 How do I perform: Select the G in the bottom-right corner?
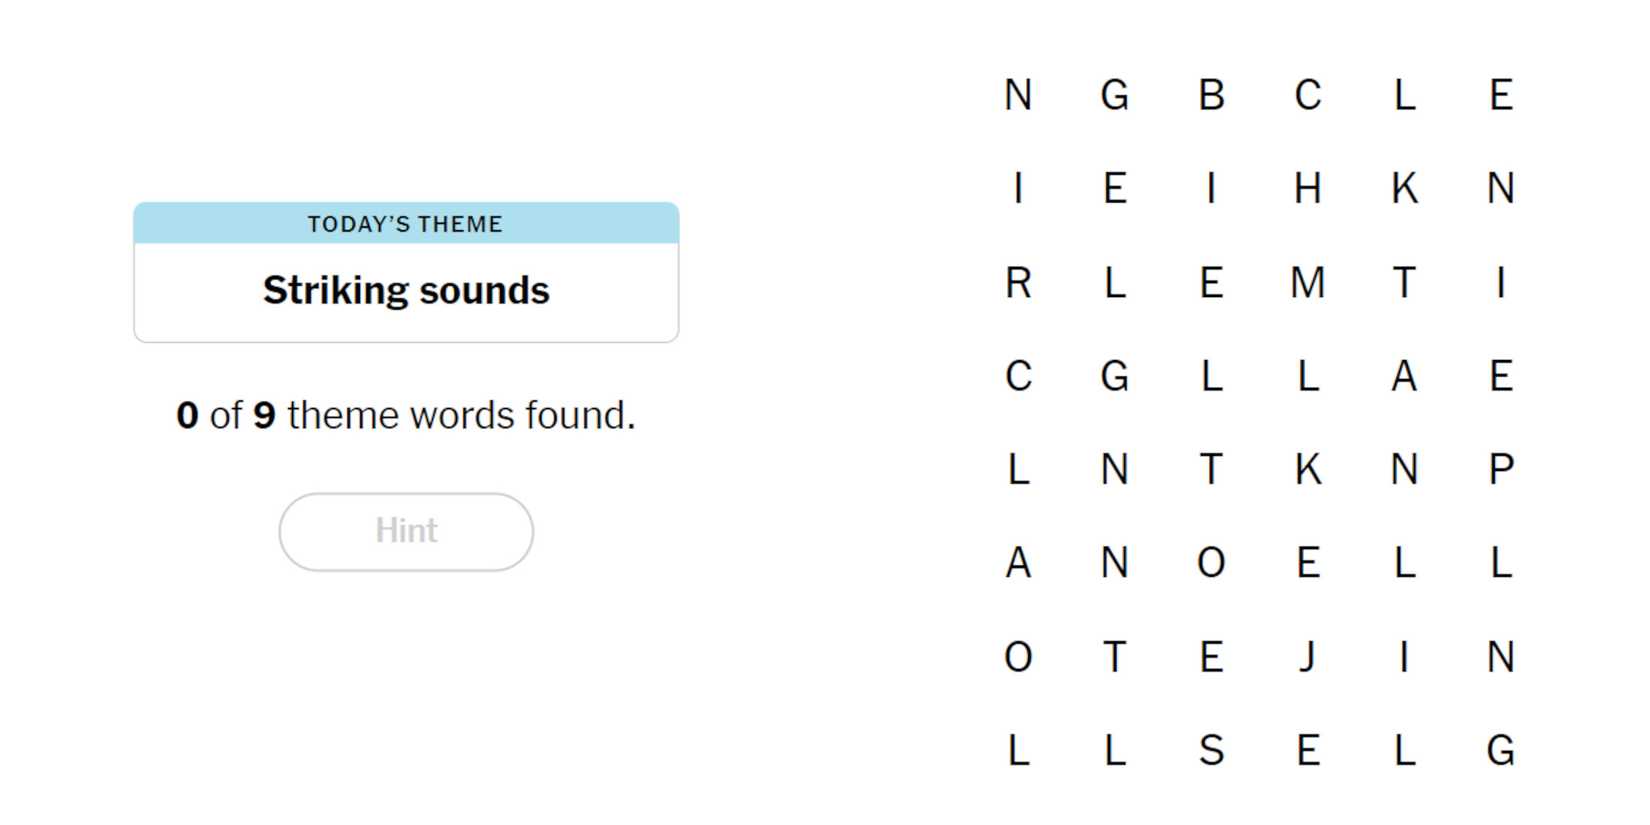[x=1500, y=751]
